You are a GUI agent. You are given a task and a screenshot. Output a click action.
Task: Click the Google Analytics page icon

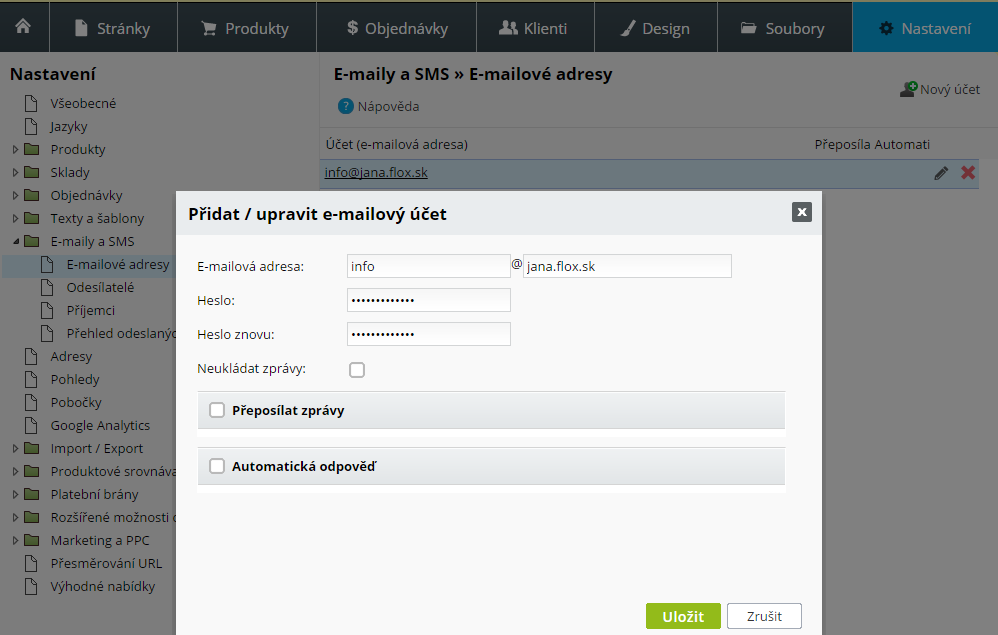[x=31, y=425]
